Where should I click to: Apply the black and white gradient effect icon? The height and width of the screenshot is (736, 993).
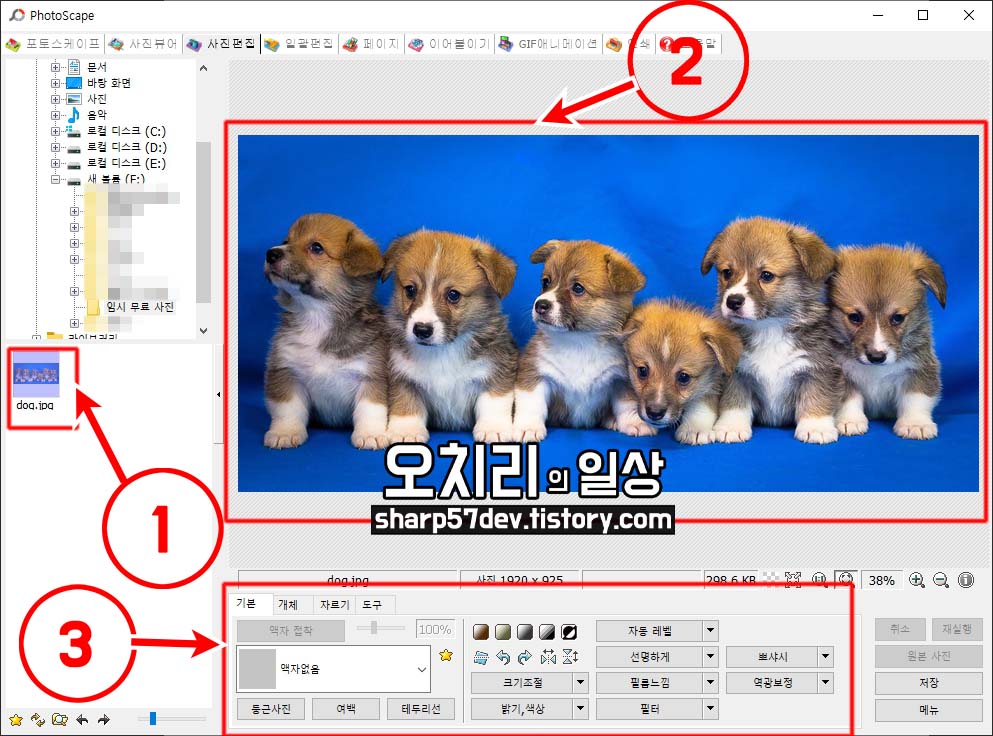click(x=547, y=631)
